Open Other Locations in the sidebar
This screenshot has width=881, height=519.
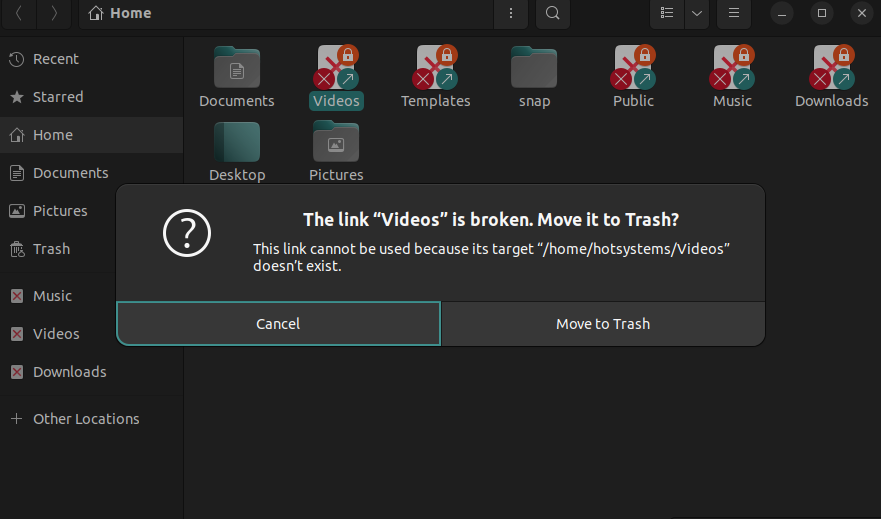tap(92, 419)
